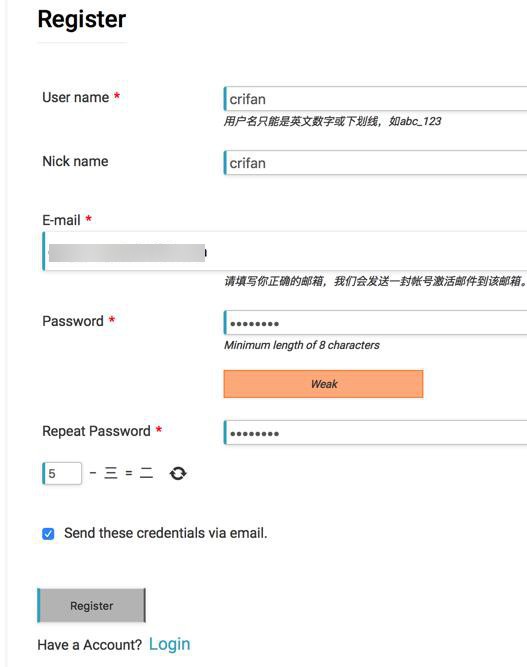Click into the Repeat Password field
This screenshot has height=667, width=527.
point(375,432)
